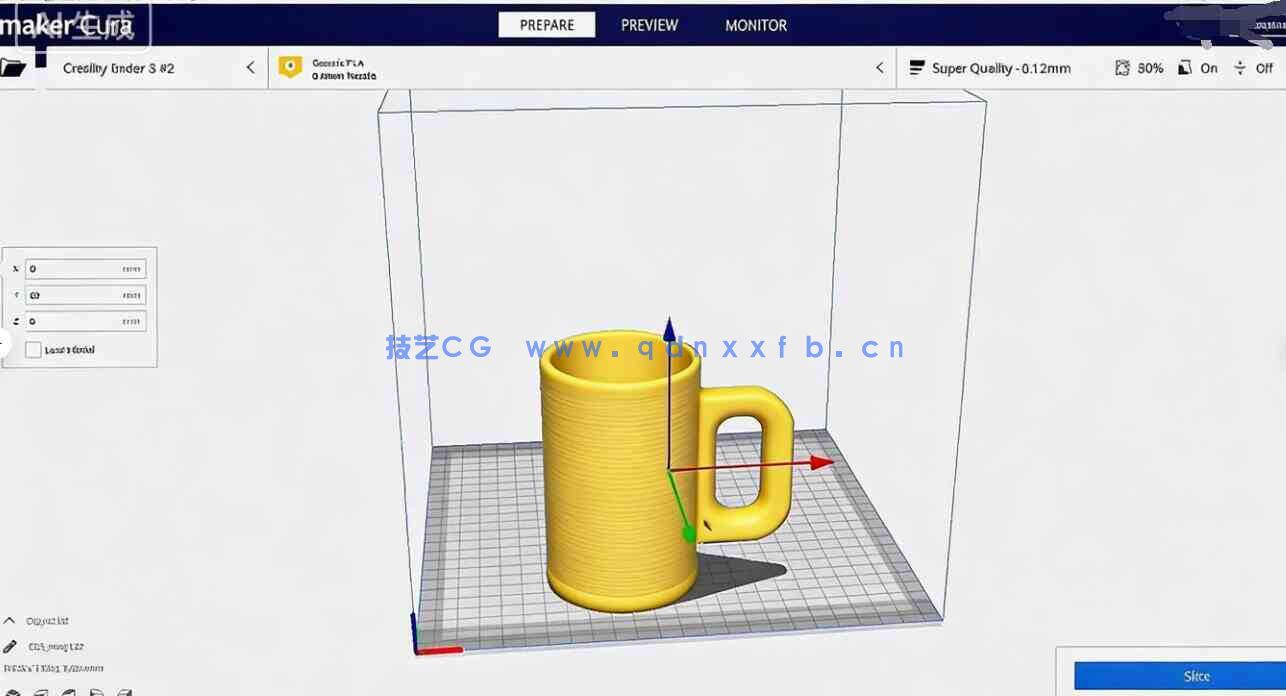Screen dimensions: 1286x696
Task: Open the MONITOR tab
Action: [x=755, y=25]
